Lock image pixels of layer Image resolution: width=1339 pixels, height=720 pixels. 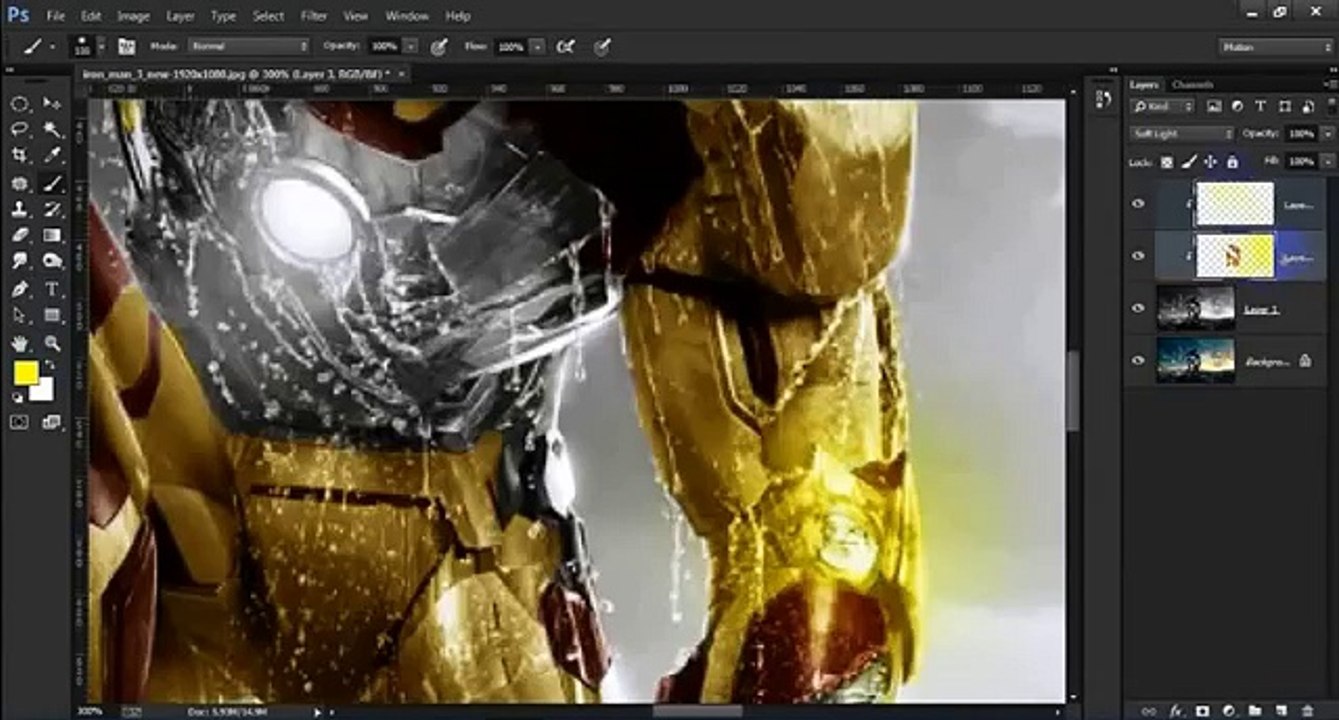[x=1189, y=161]
